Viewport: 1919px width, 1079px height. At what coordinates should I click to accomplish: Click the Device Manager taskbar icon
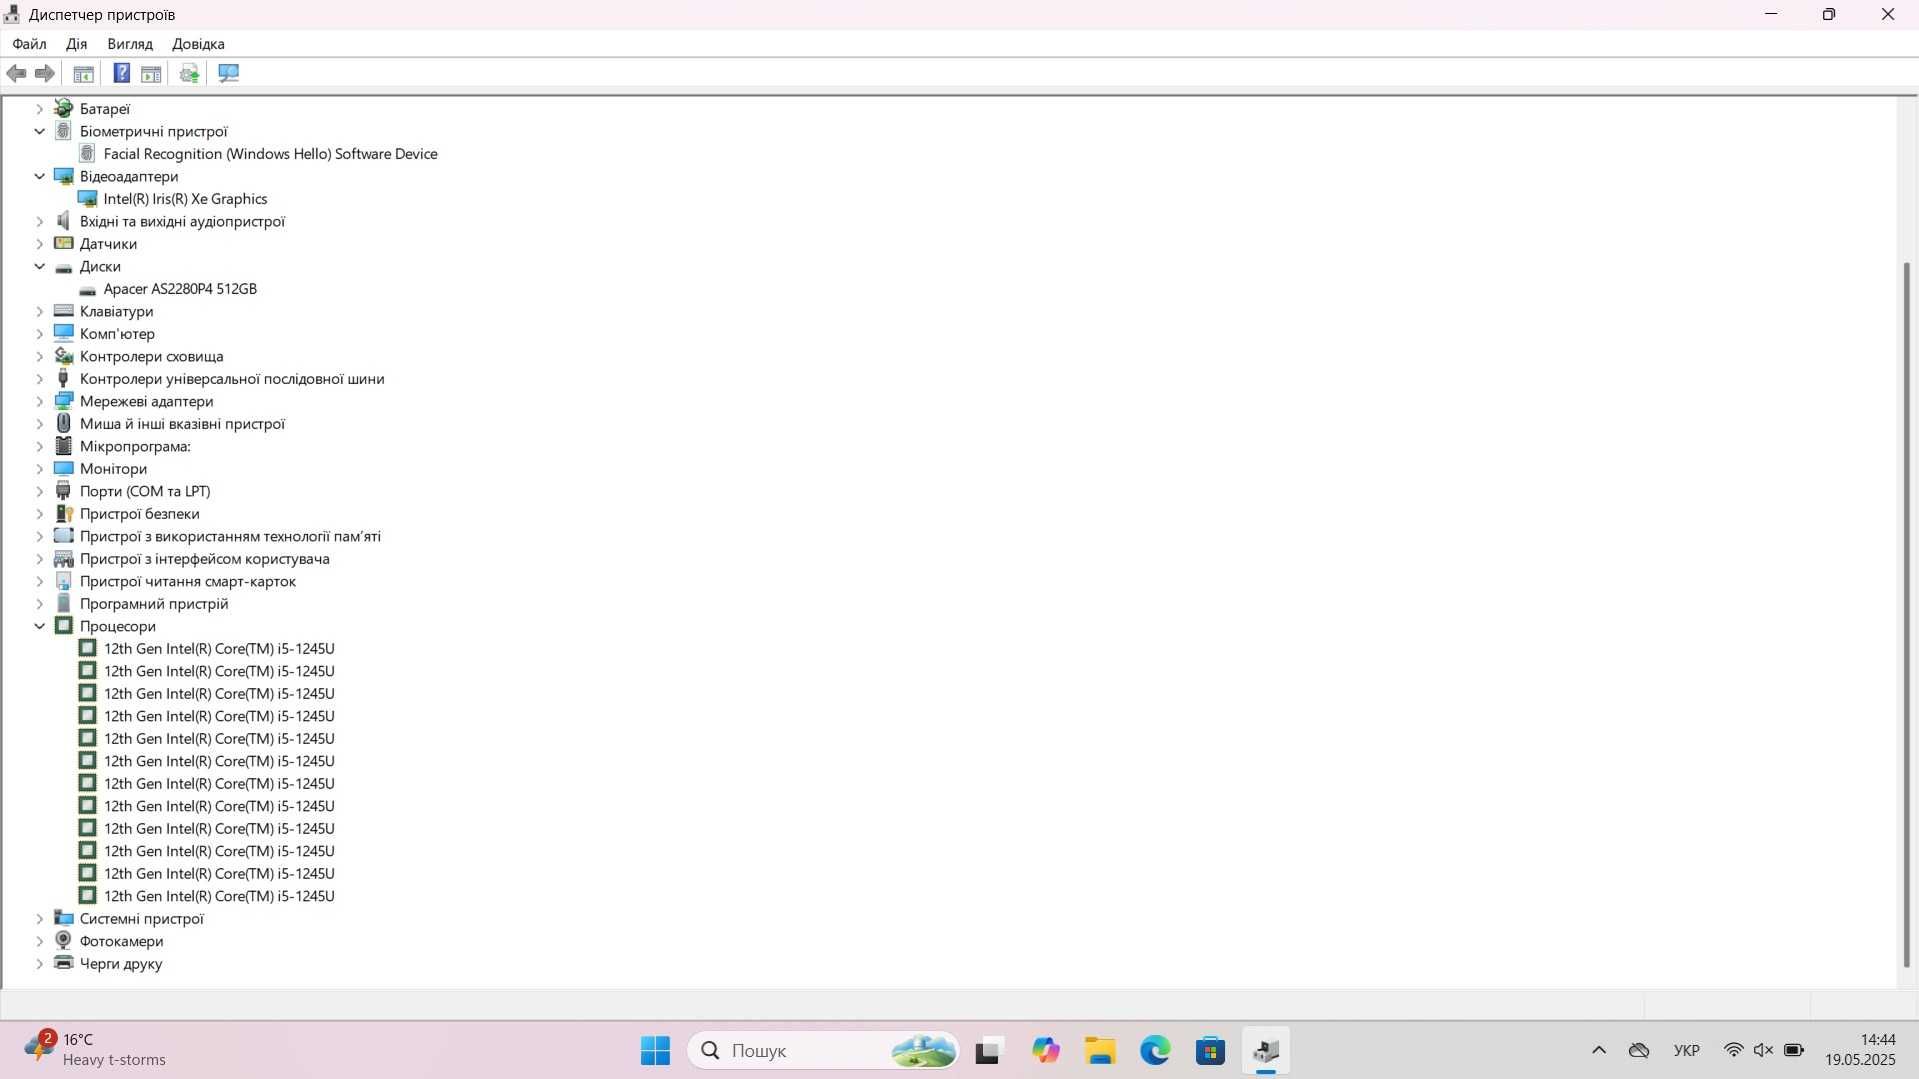[x=1266, y=1050]
